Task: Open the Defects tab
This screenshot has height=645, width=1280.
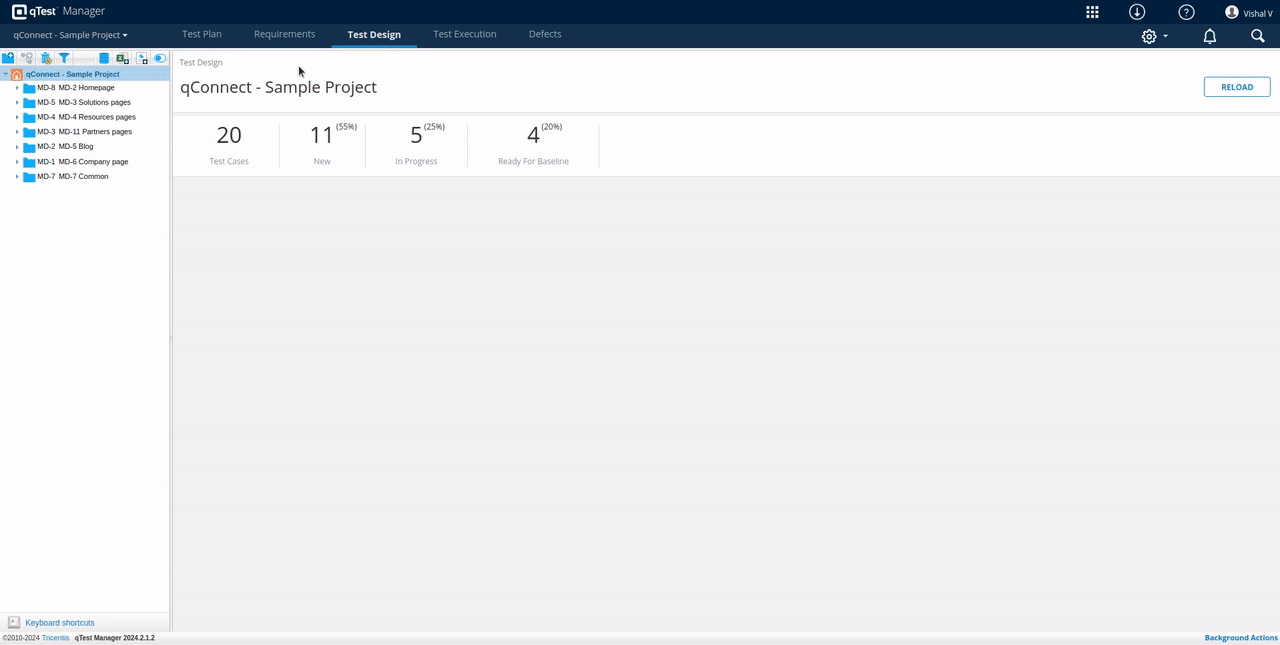Action: pos(545,34)
